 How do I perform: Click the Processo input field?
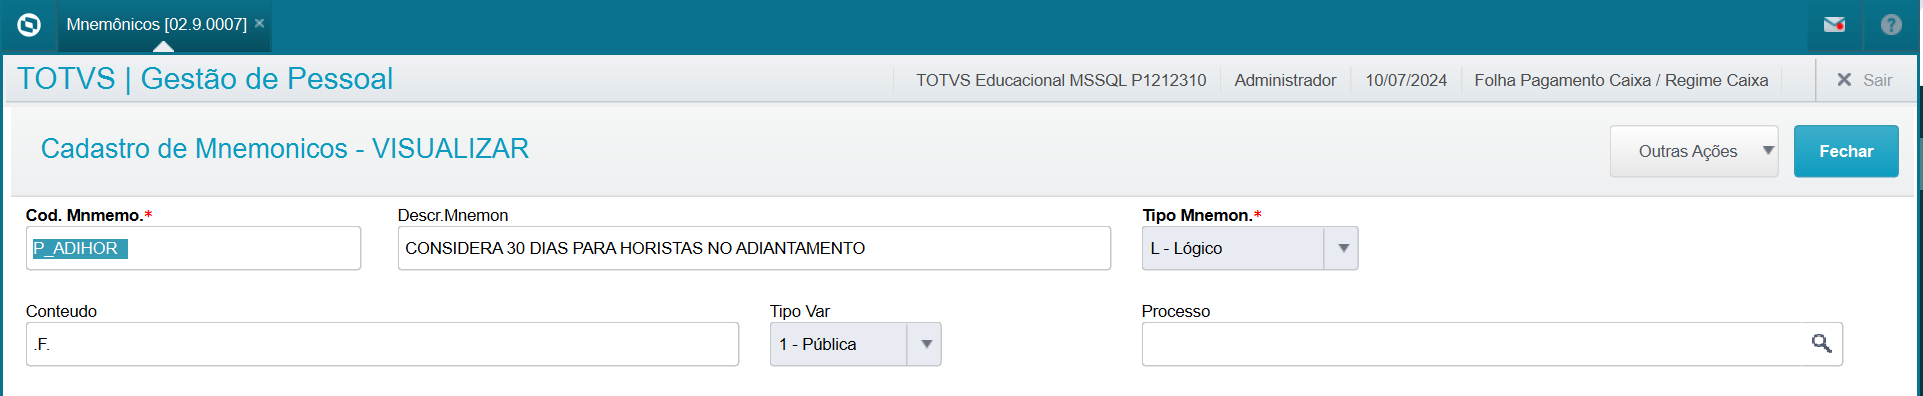click(x=1492, y=344)
